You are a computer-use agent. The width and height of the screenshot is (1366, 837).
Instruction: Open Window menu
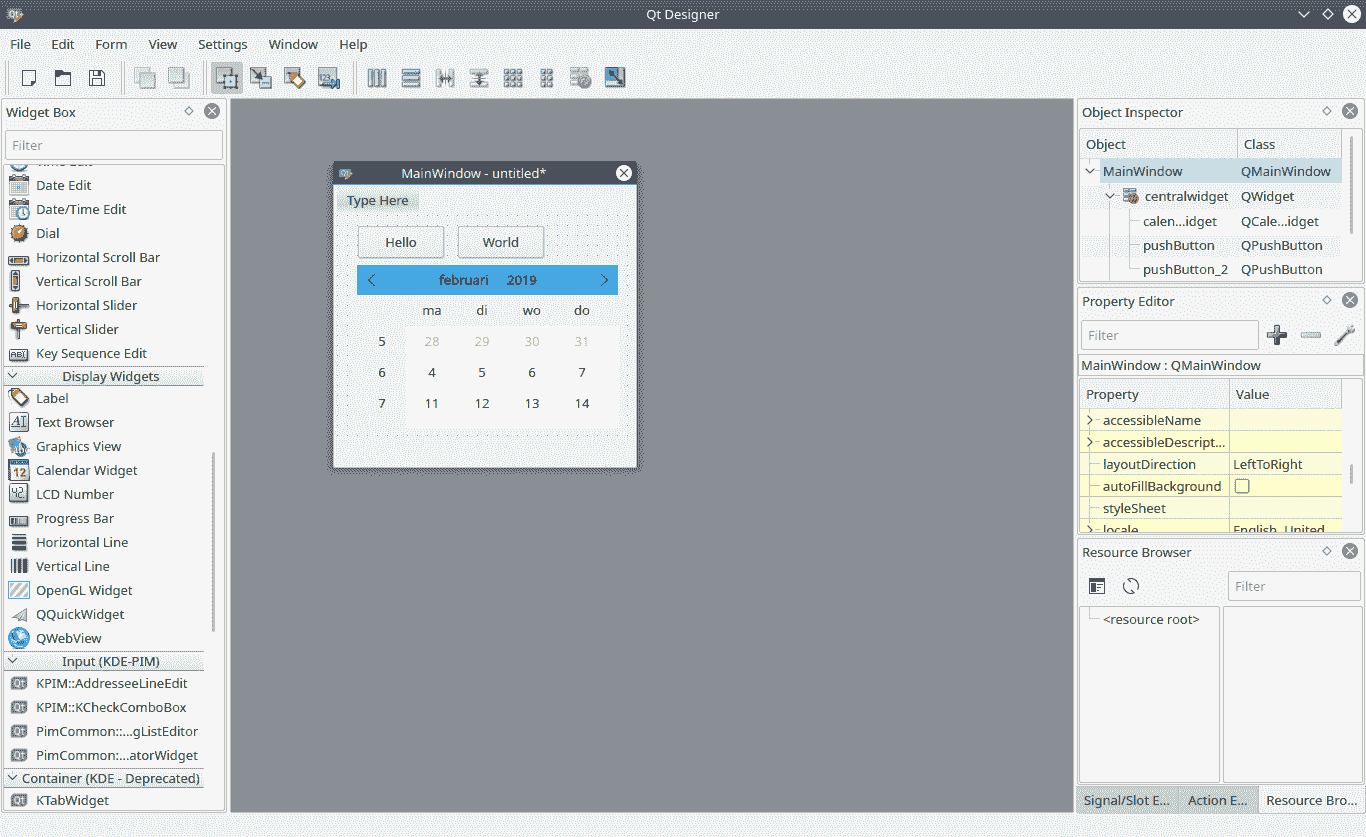[x=293, y=44]
